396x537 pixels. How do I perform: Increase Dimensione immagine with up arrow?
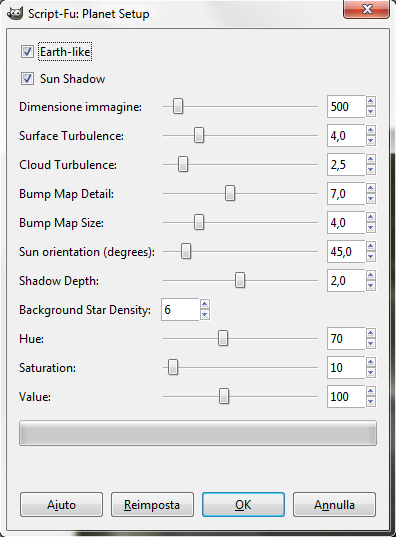point(371,101)
